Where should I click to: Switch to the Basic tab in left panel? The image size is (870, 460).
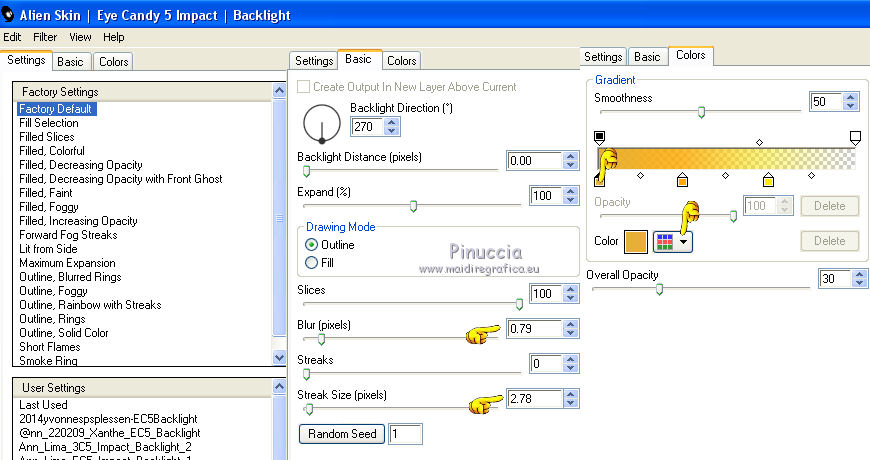click(70, 62)
